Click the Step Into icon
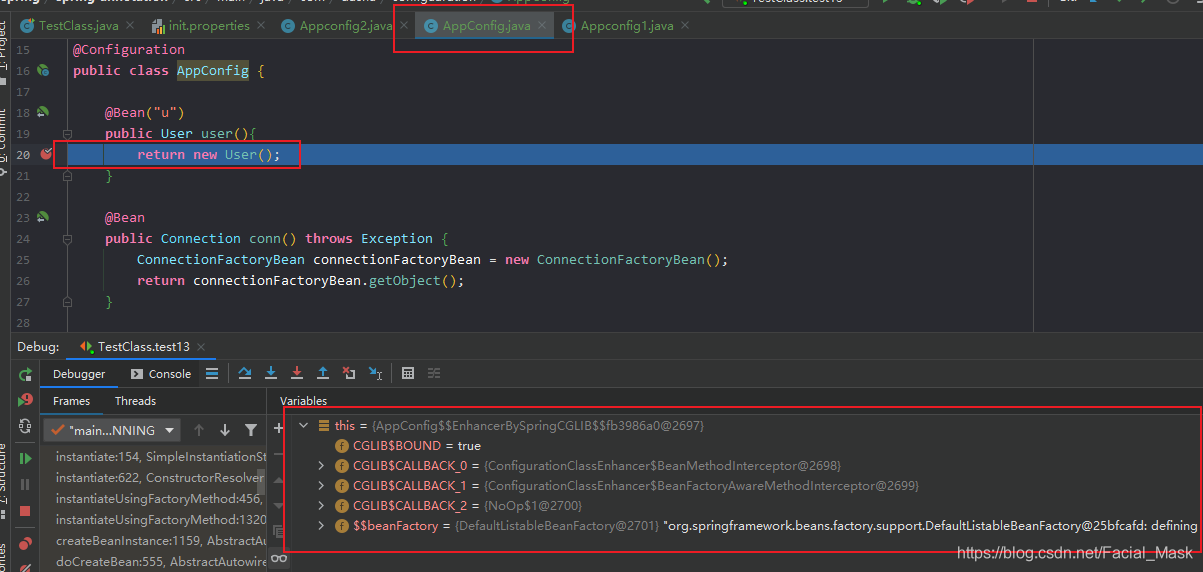The width and height of the screenshot is (1203, 572). coord(271,373)
